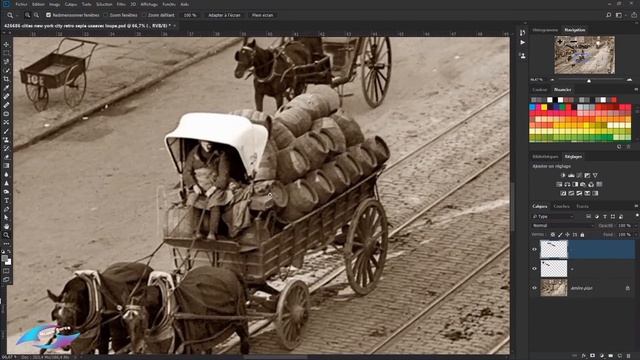Viewport: 640px width, 360px height.
Task: Select the Type (T) tool
Action: pos(6,201)
